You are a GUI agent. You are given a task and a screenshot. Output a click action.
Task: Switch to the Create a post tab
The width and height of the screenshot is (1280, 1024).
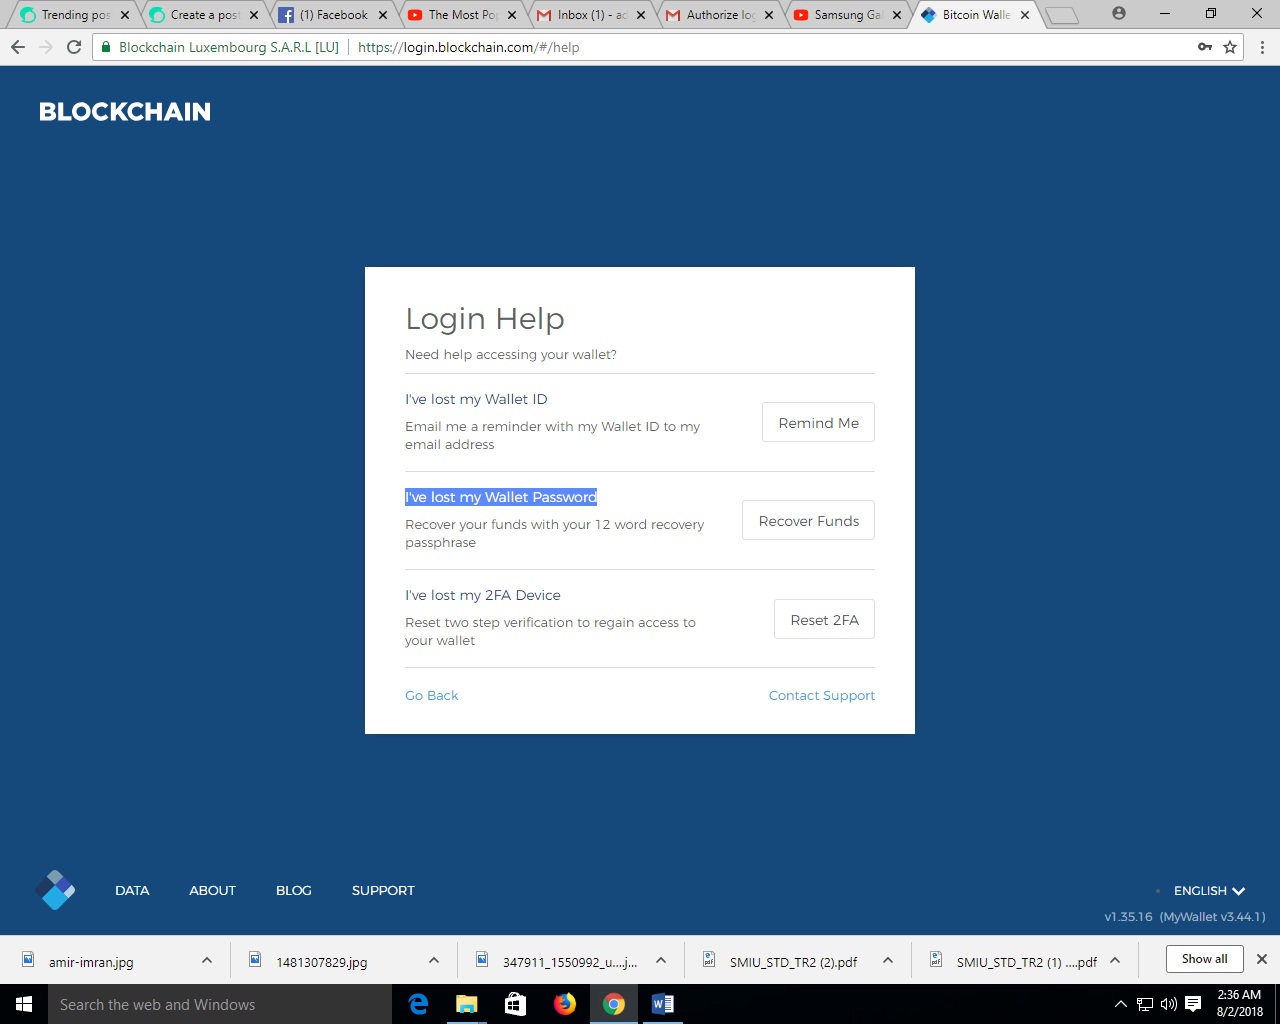(203, 15)
